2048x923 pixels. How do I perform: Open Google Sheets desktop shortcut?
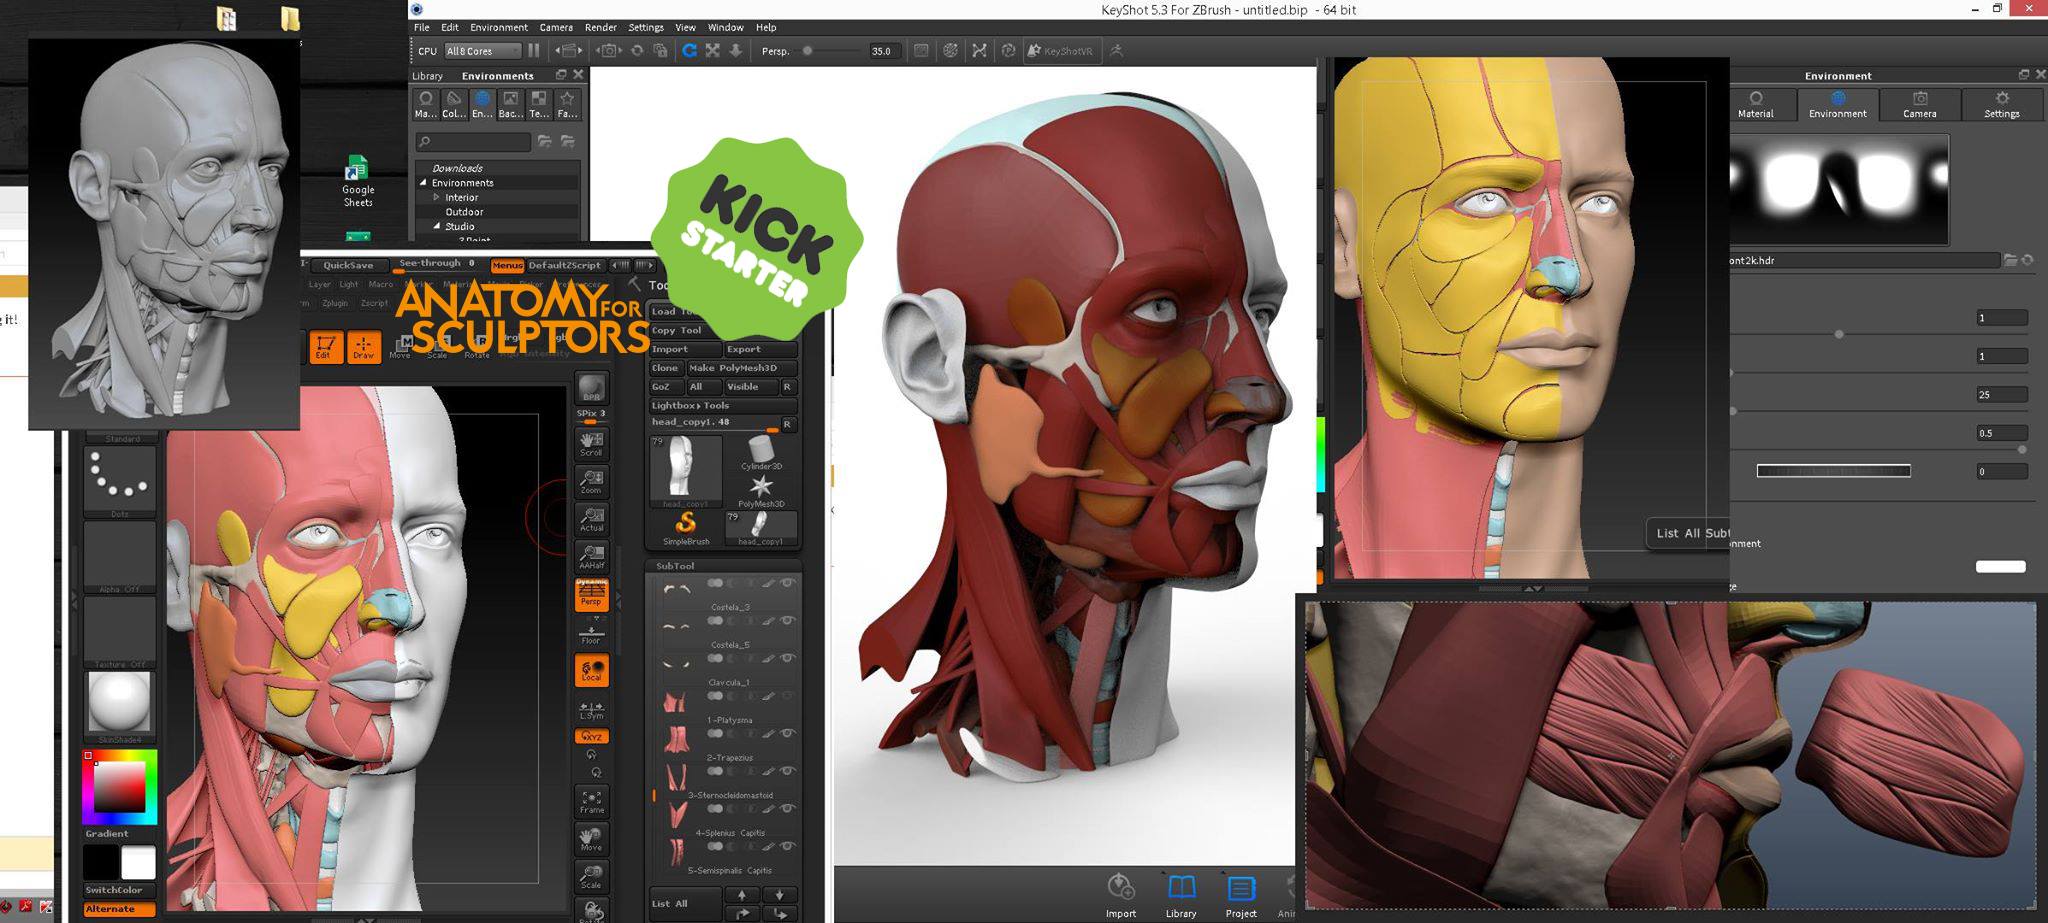(x=357, y=182)
